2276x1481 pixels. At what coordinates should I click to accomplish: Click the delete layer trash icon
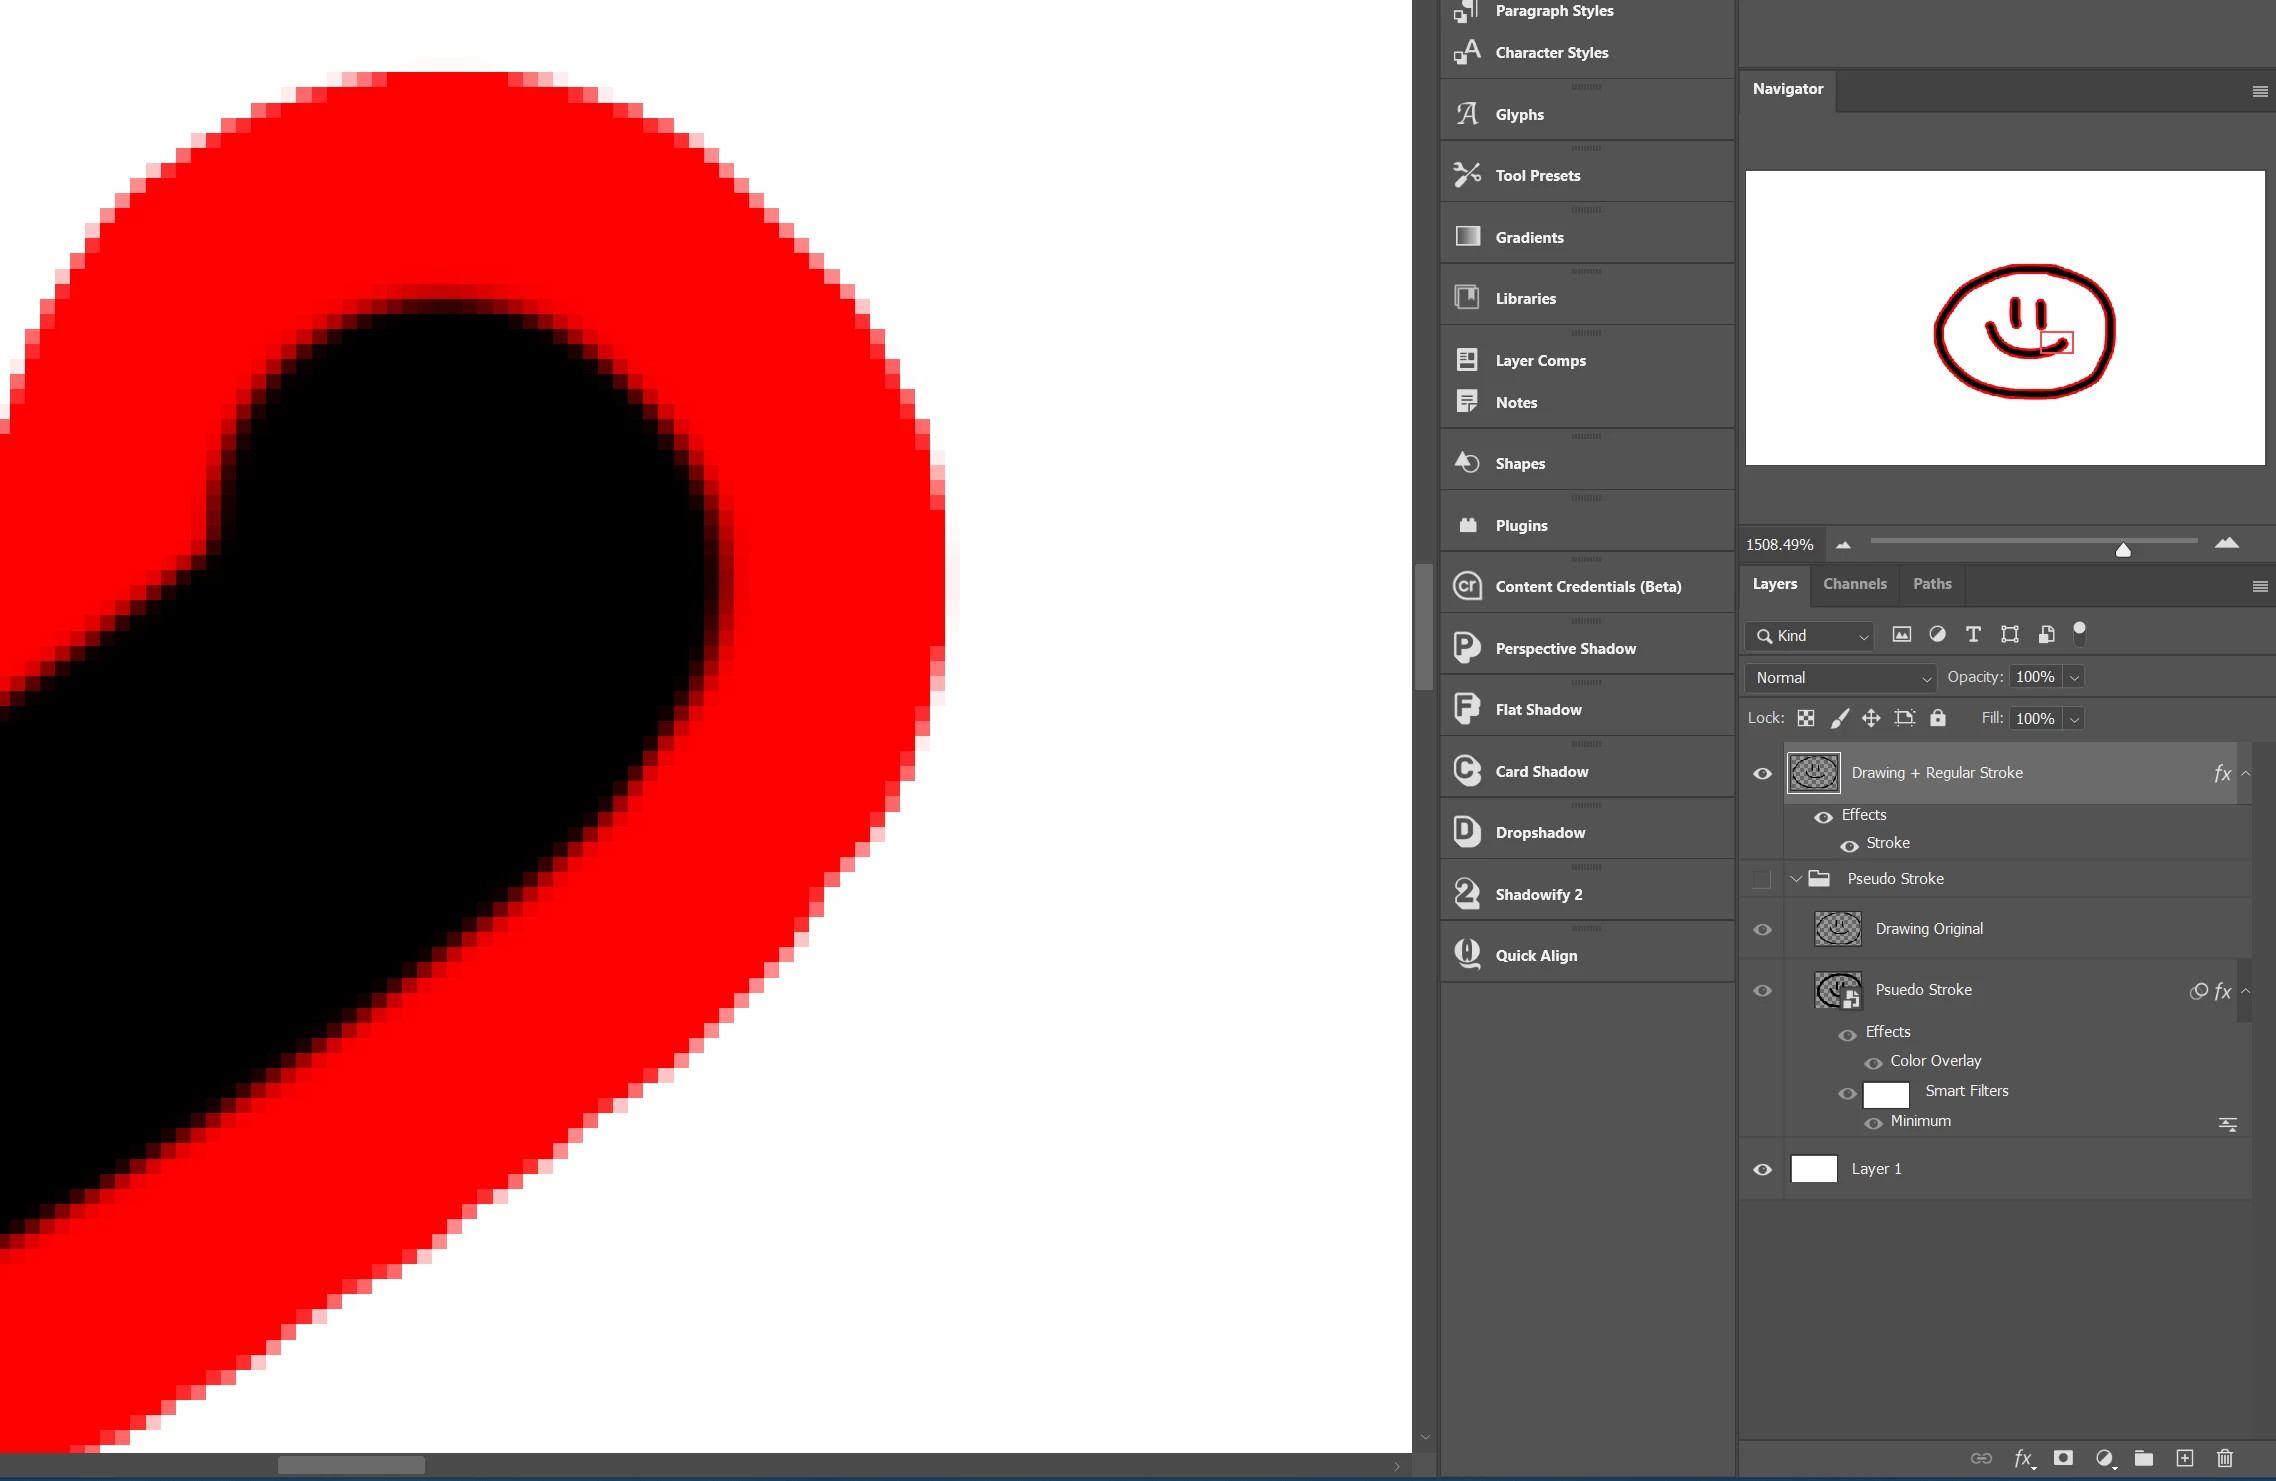tap(2224, 1458)
